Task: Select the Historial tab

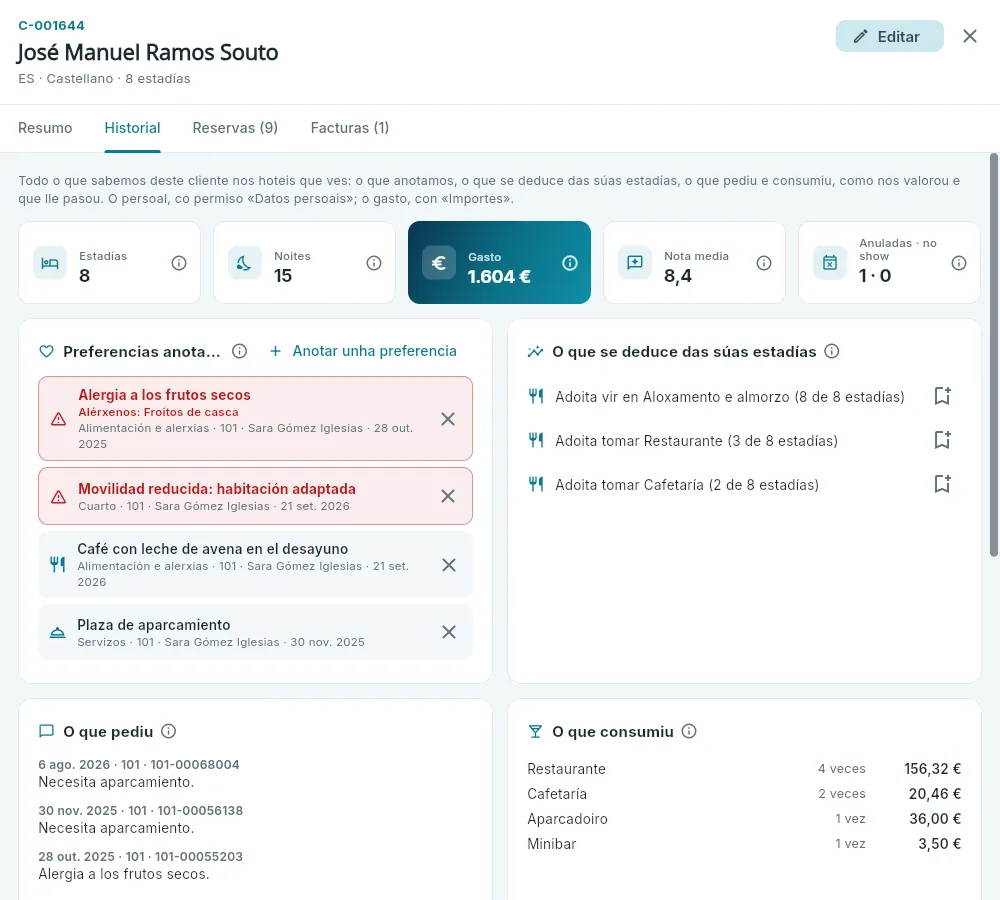Action: pyautogui.click(x=132, y=128)
